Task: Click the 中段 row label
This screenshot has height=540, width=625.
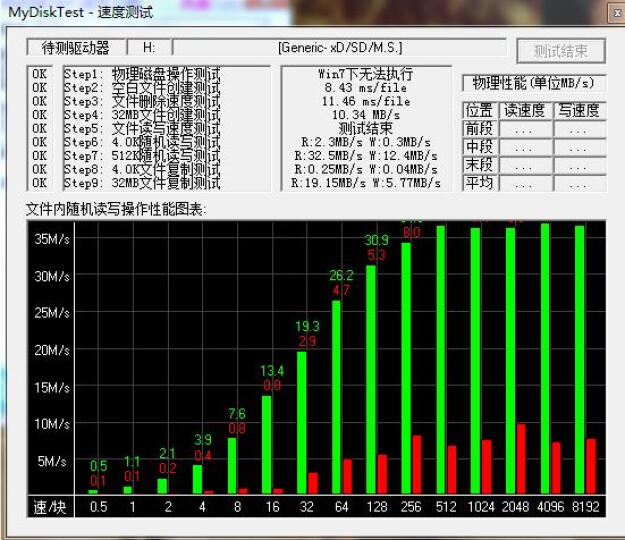Action: point(480,147)
